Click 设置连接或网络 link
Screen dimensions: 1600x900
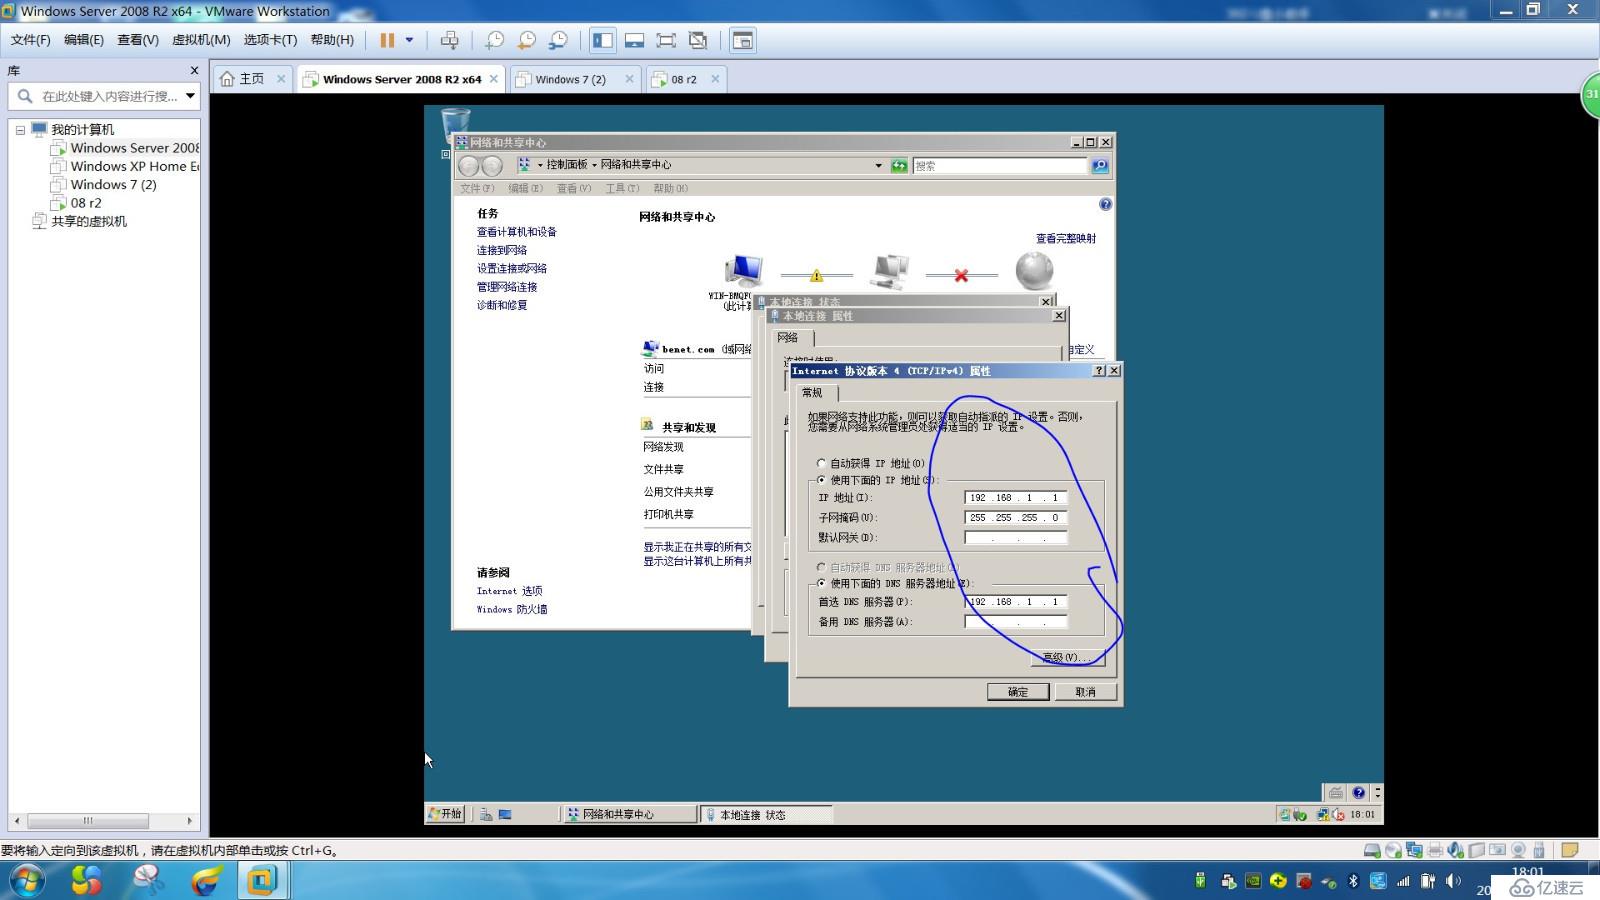tap(511, 268)
